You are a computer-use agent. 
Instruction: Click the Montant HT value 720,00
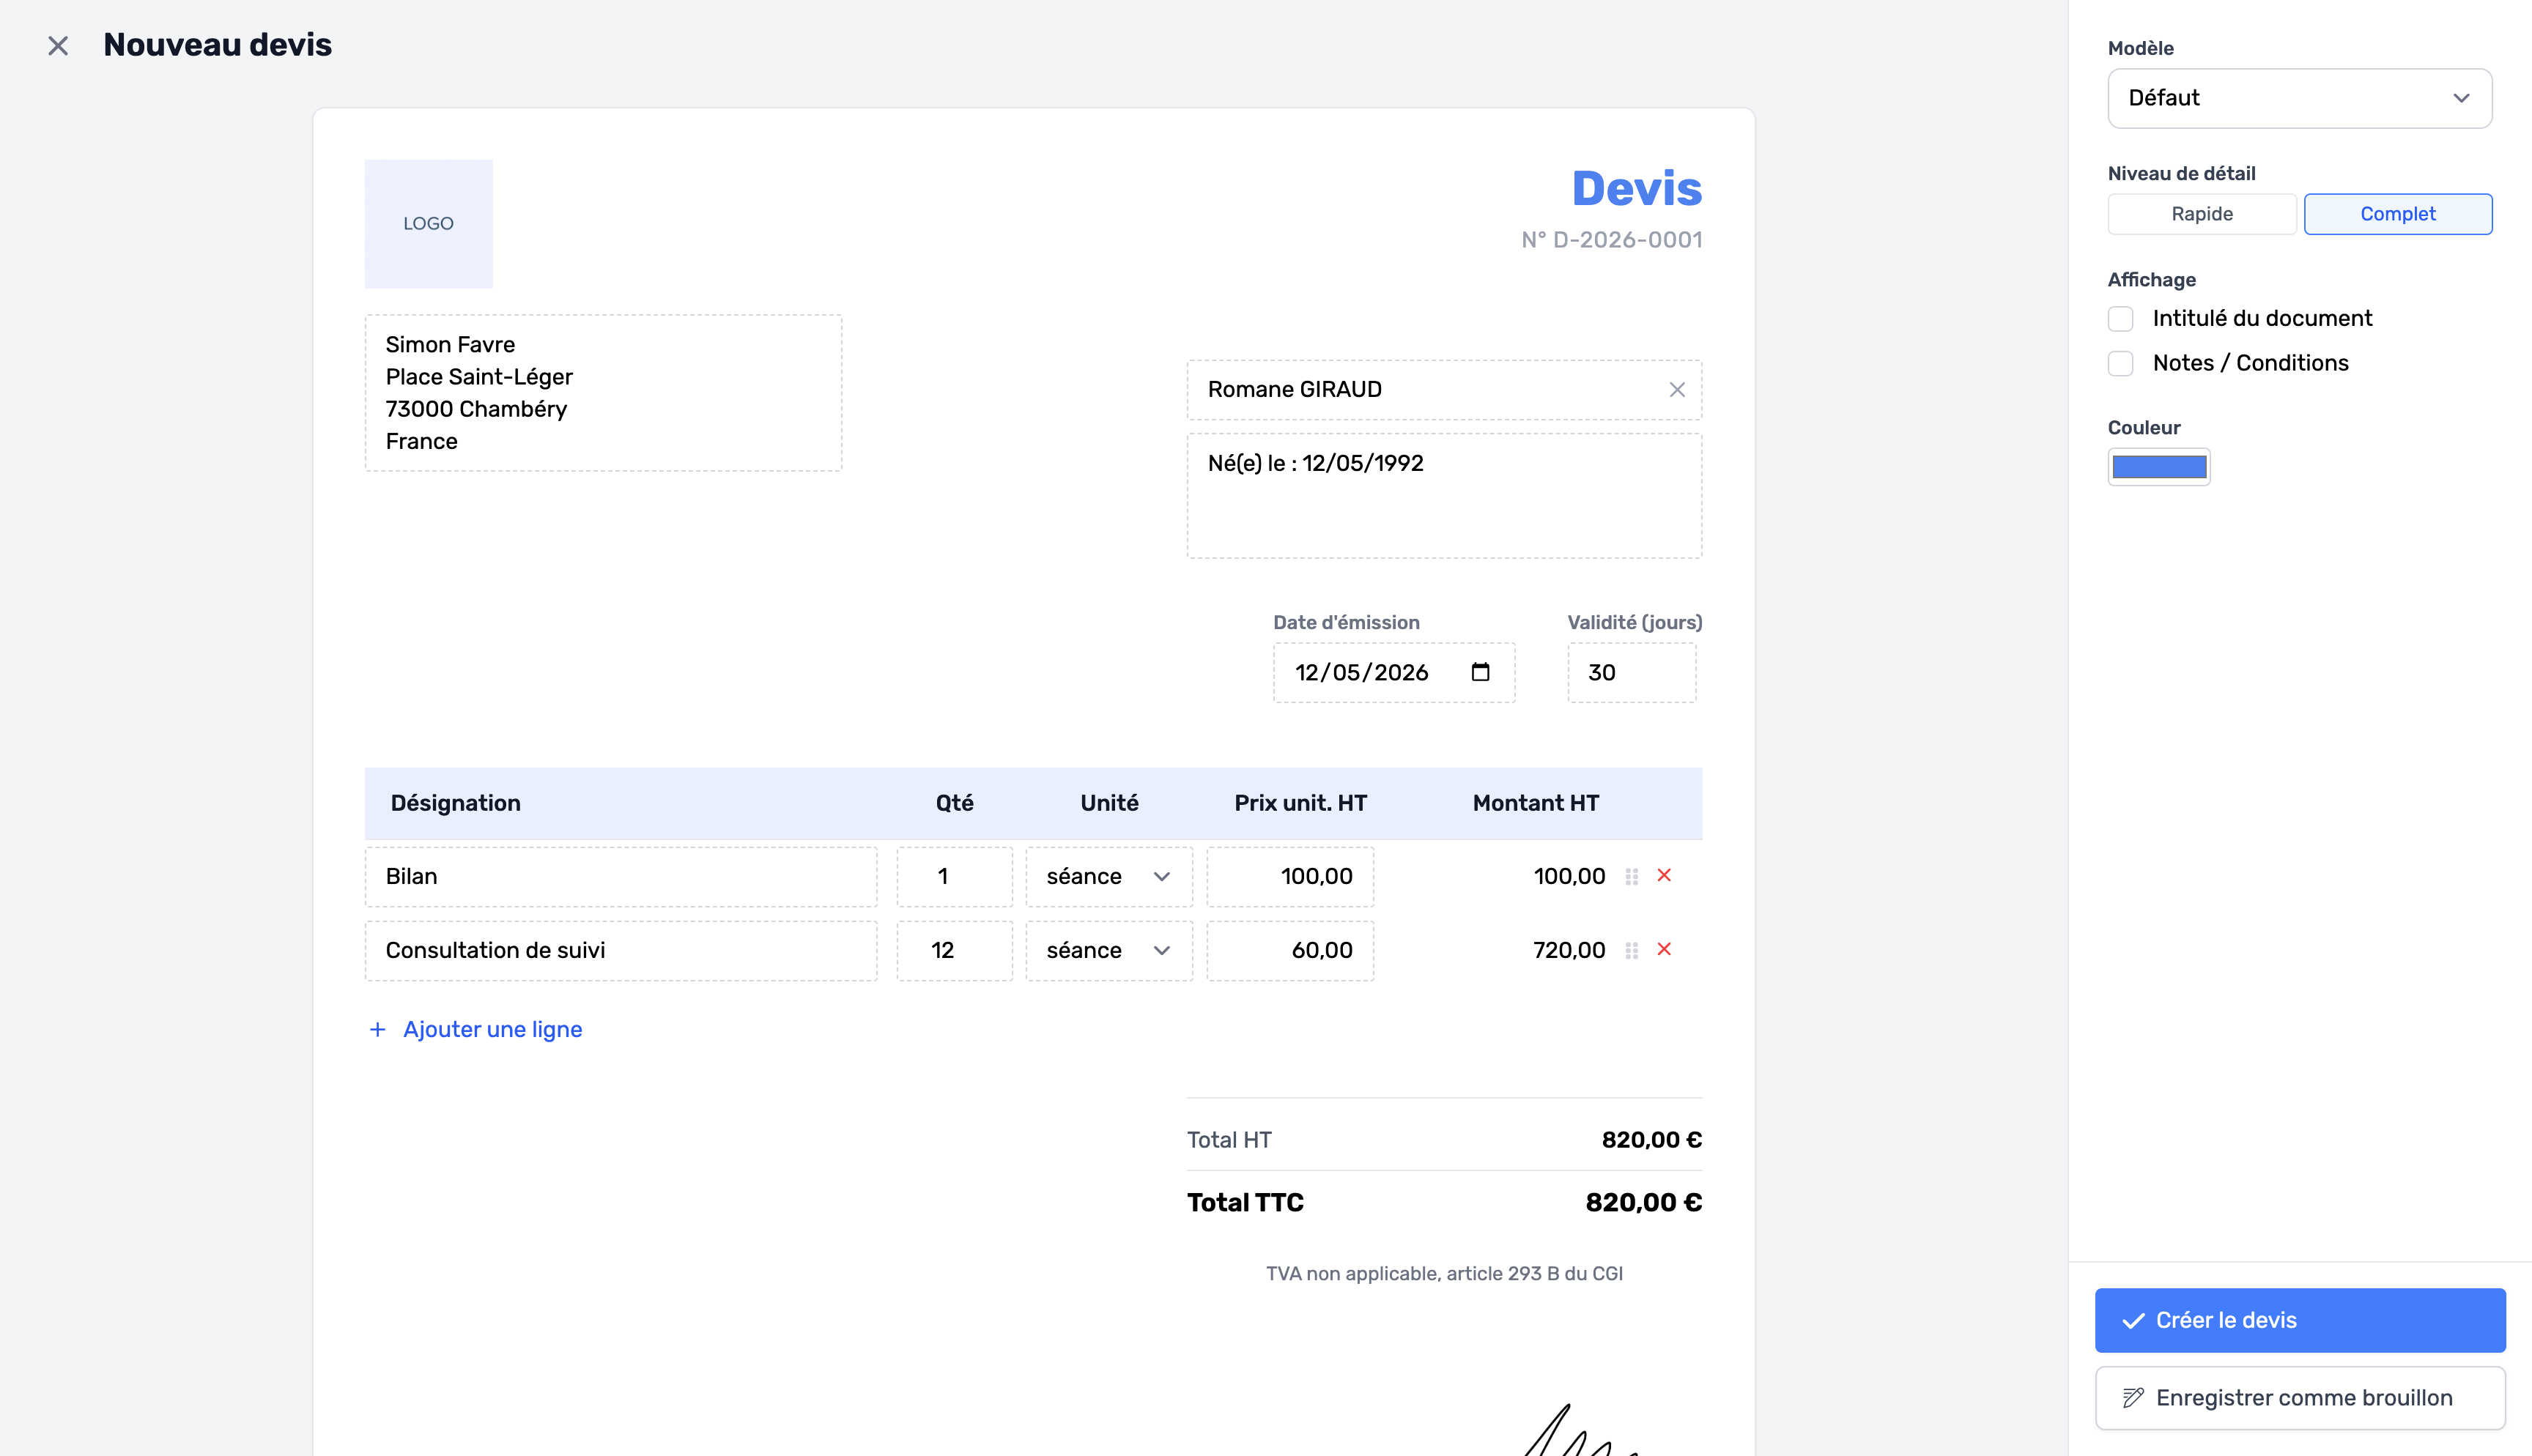pyautogui.click(x=1569, y=951)
